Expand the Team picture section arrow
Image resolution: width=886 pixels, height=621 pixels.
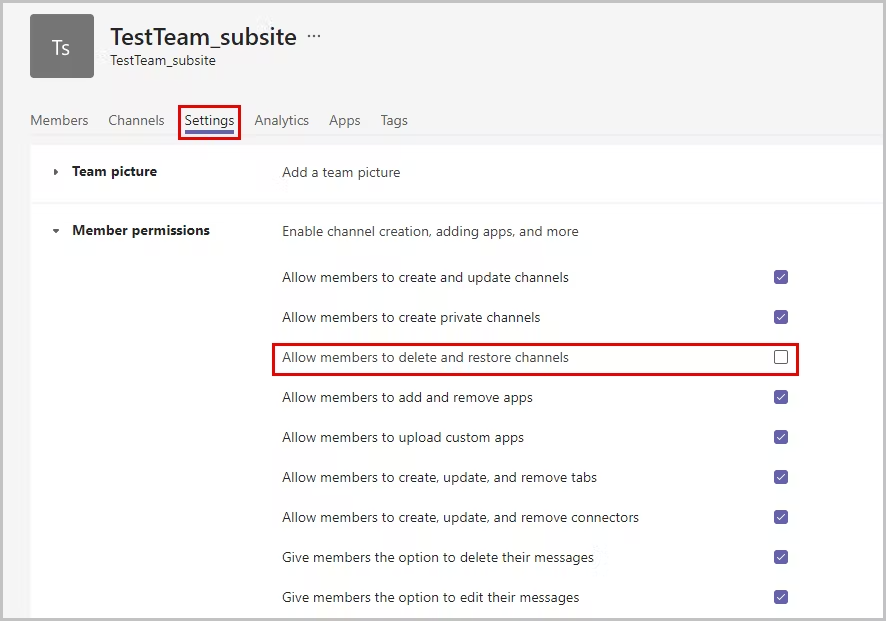[55, 172]
